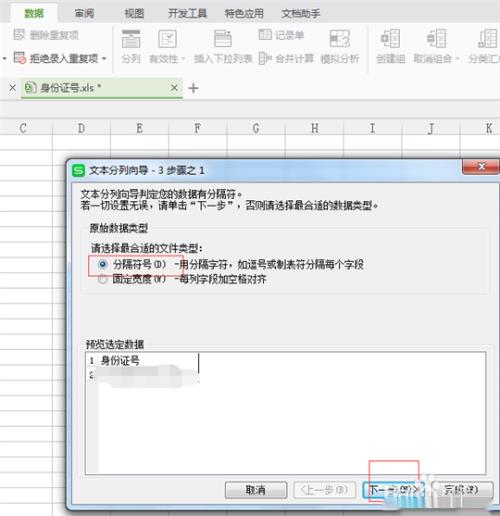Select the 分隔符号 radio option
Screen dimensions: 500x516
(103, 264)
